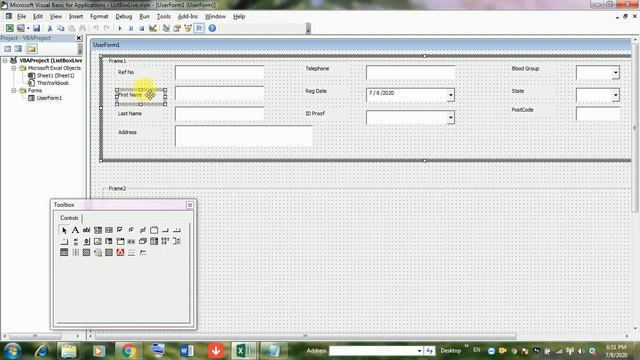Select the Frame tool in Toolbox
This screenshot has width=640, height=360.
154,230
